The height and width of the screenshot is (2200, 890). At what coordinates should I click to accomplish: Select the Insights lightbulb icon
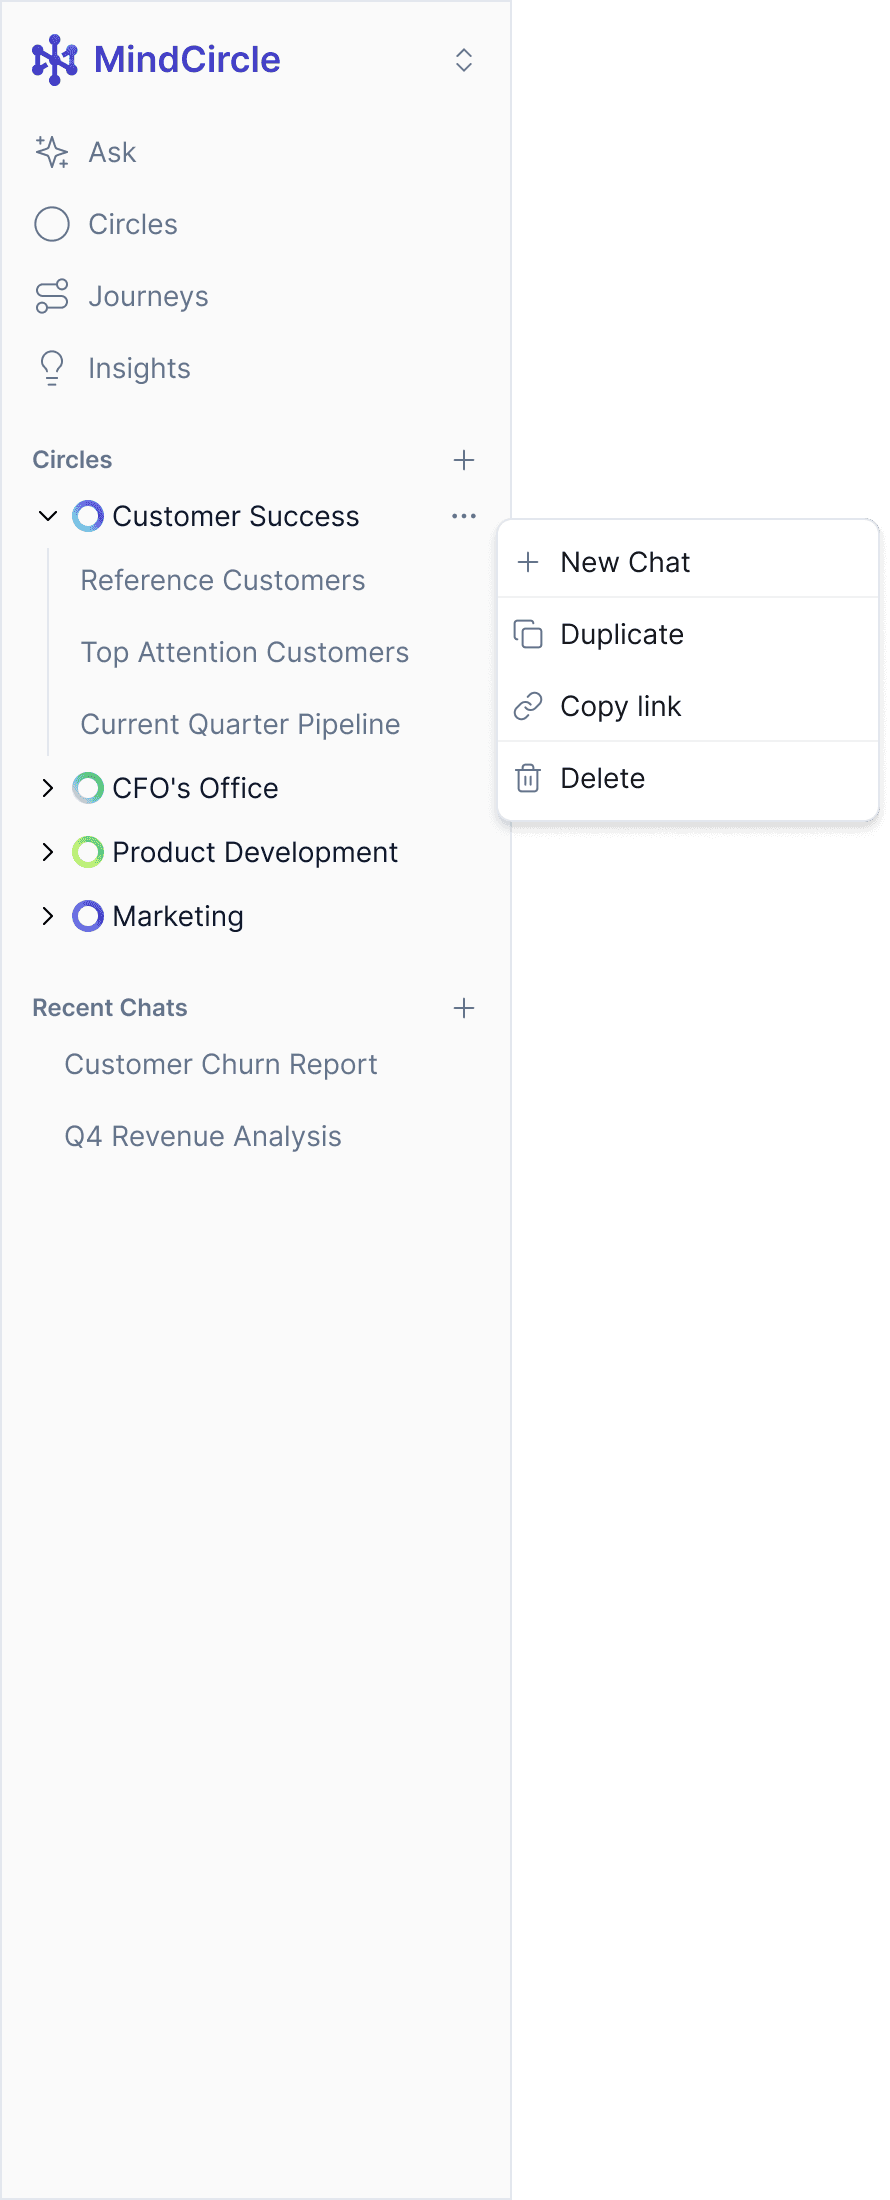point(50,368)
